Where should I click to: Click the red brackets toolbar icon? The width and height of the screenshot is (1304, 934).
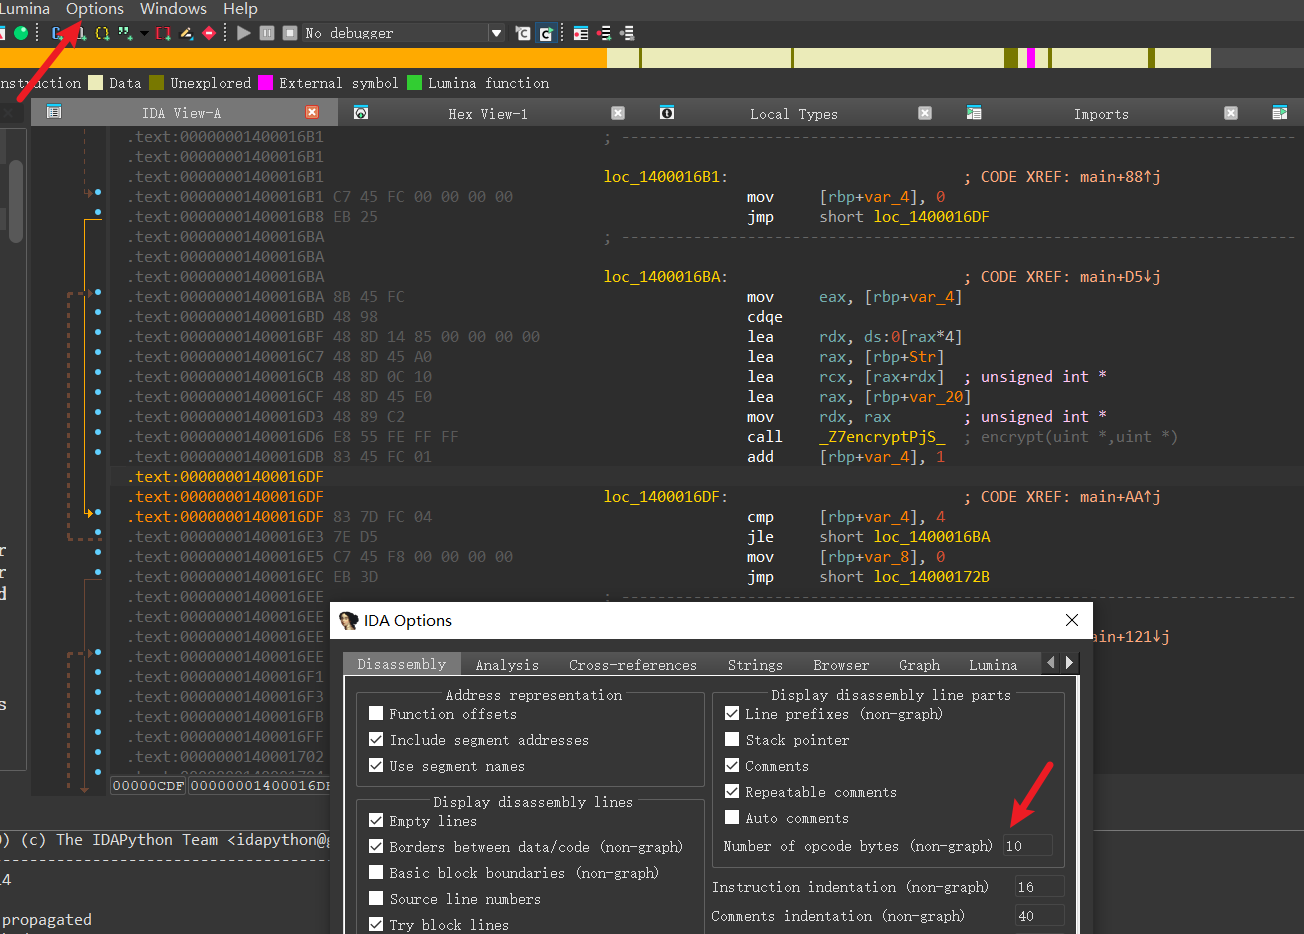[163, 33]
